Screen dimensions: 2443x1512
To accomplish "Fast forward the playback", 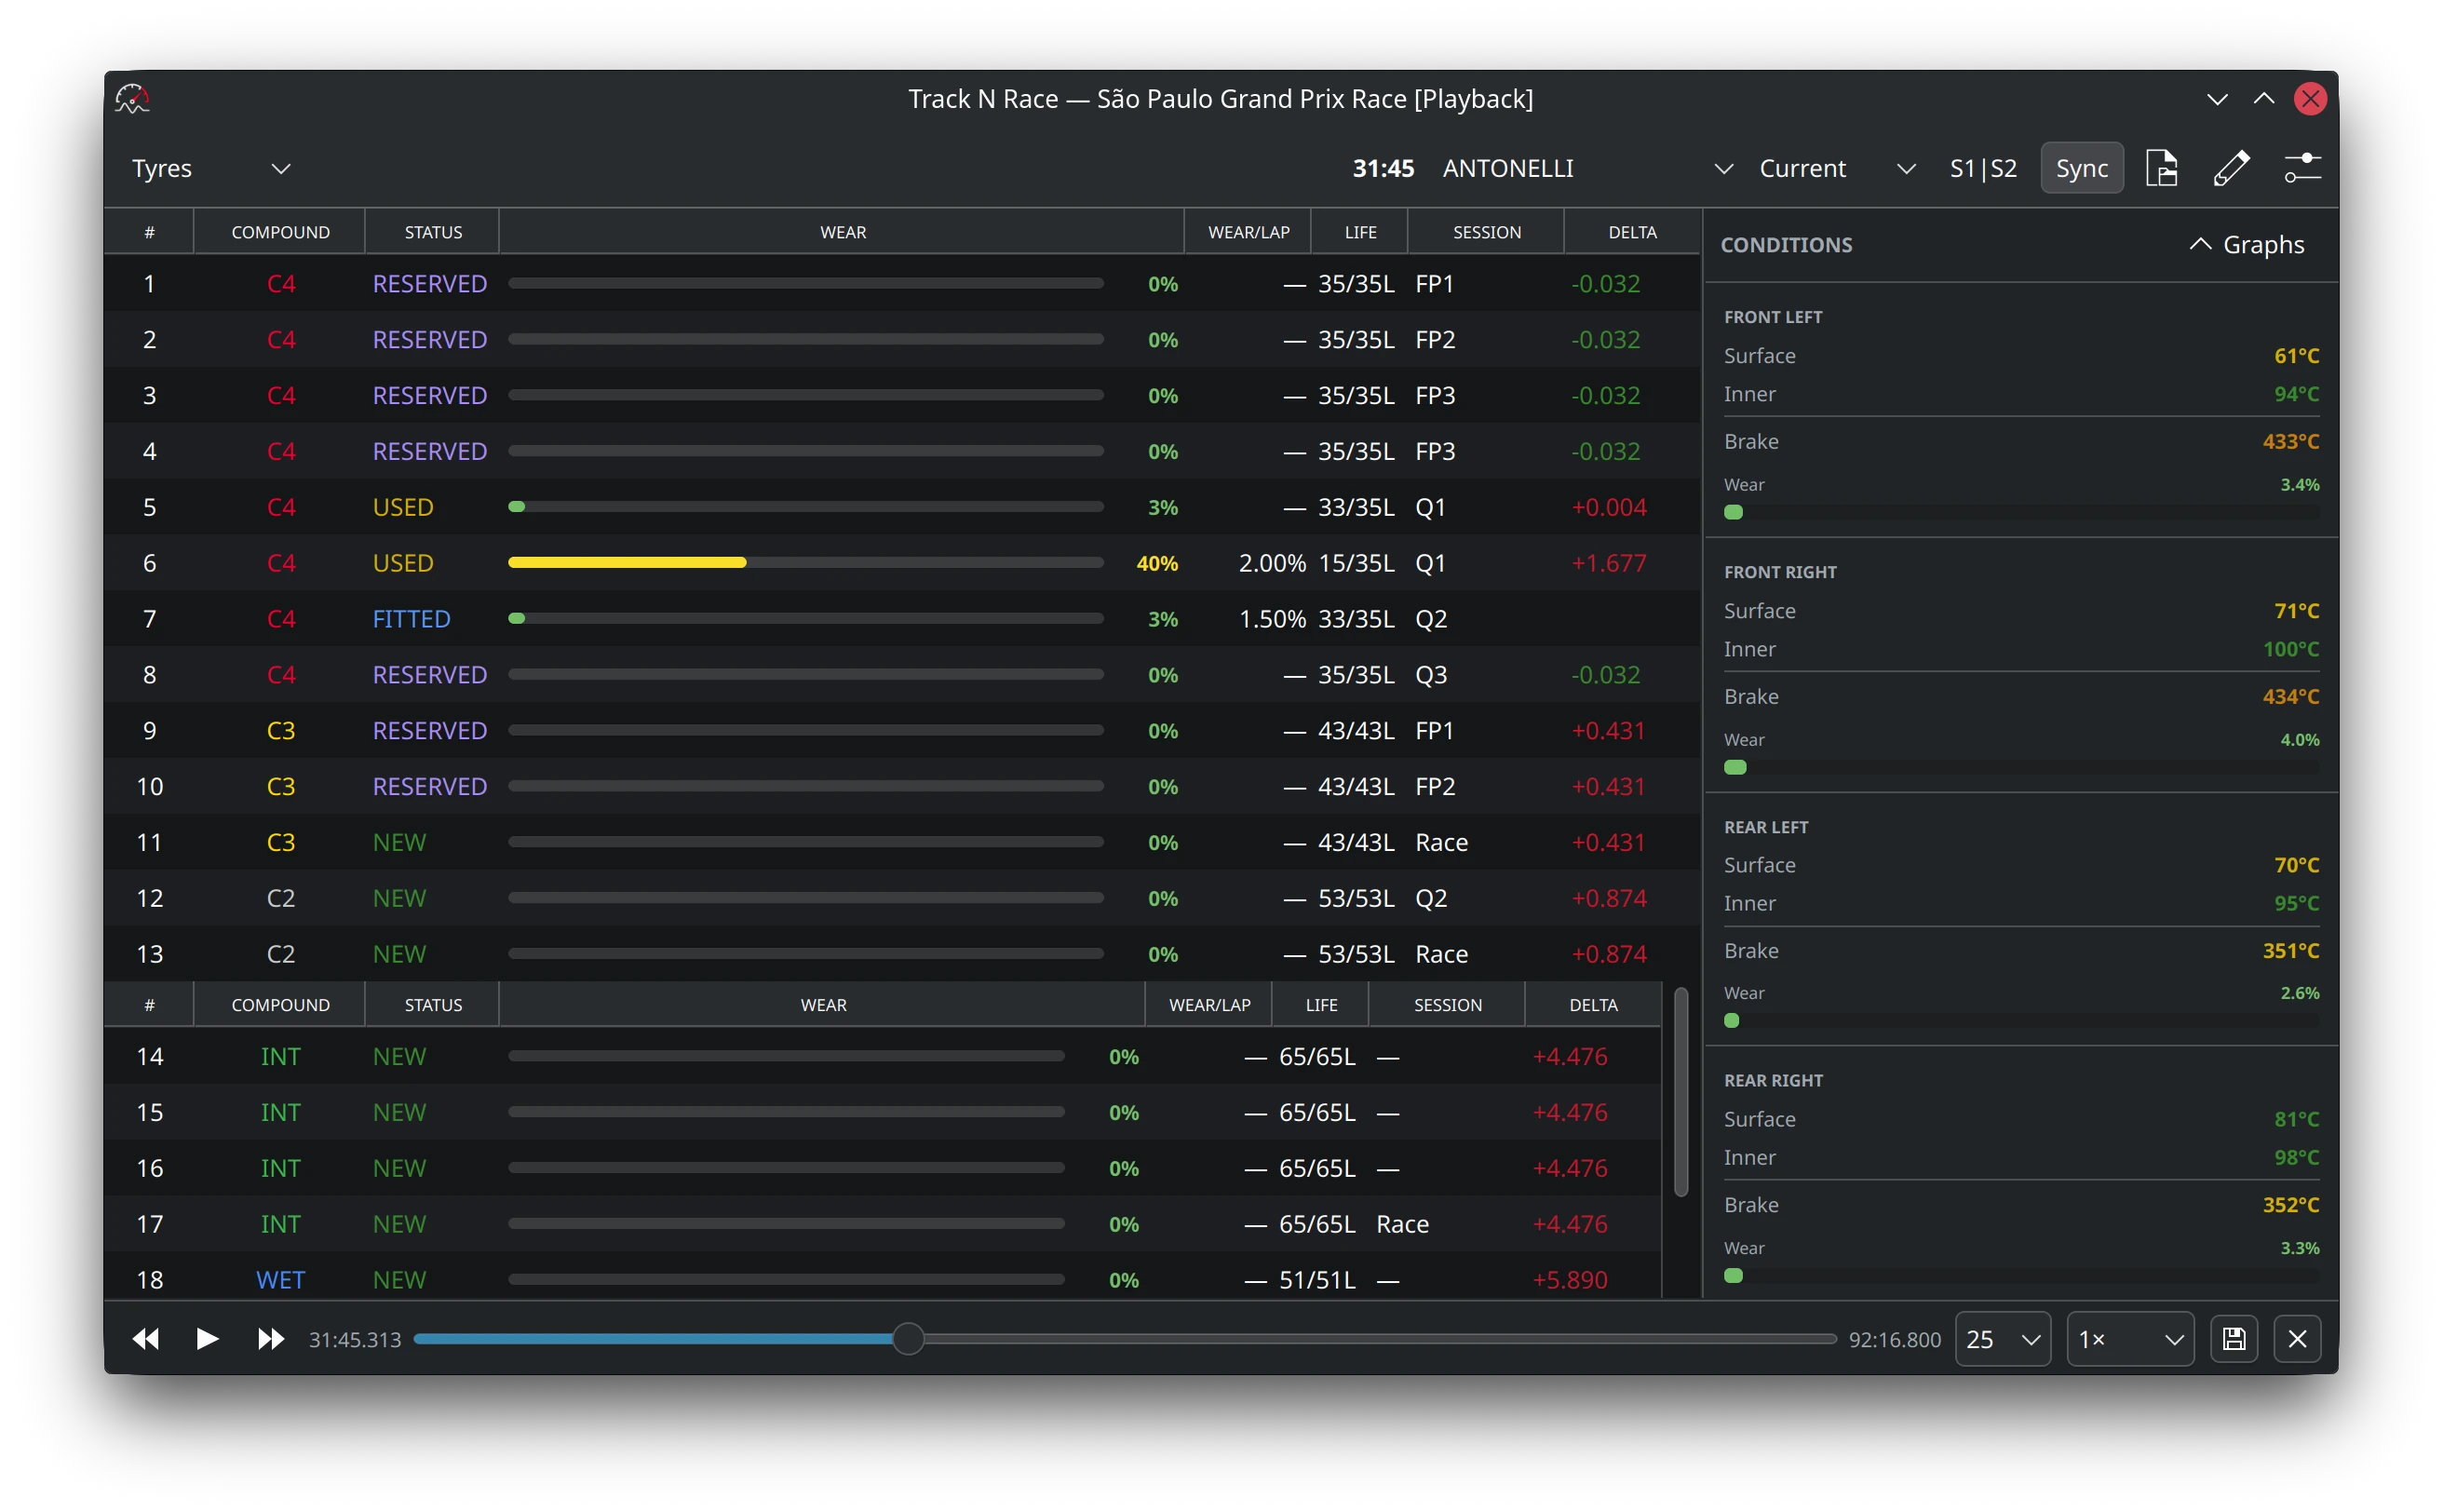I will (270, 1339).
